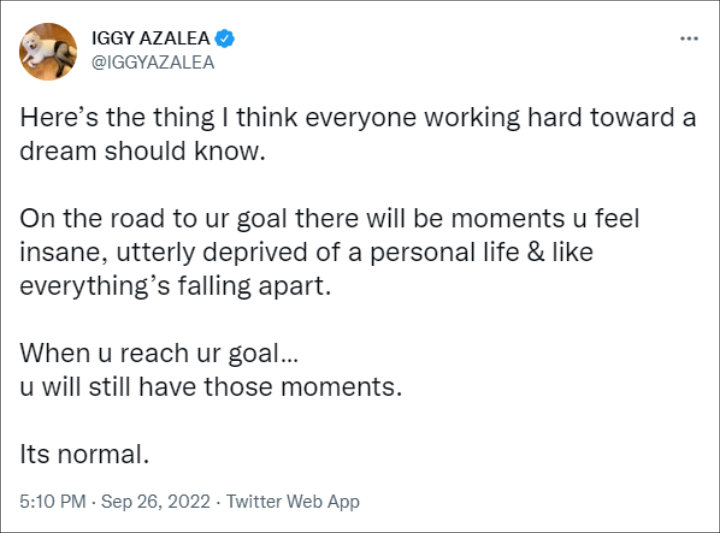Screen dimensions: 720x533
Task: Click the "dream should know." line
Action: 143,151
